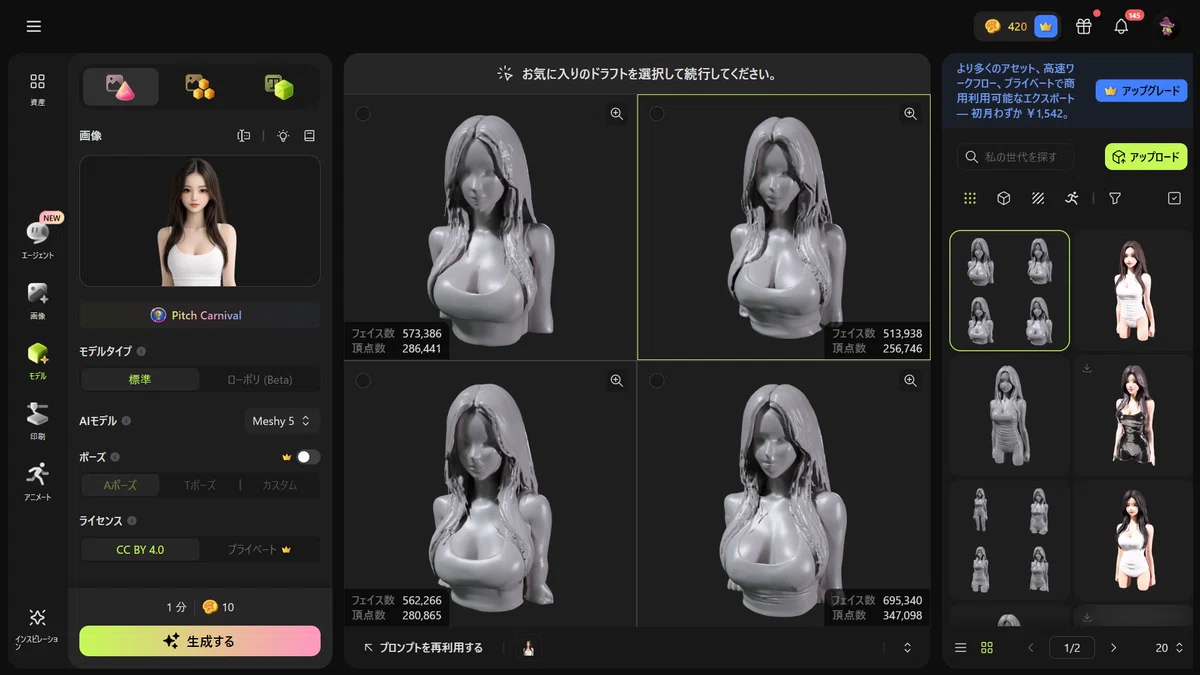
Task: Zoom into draft with 573,386 faces
Action: 617,114
